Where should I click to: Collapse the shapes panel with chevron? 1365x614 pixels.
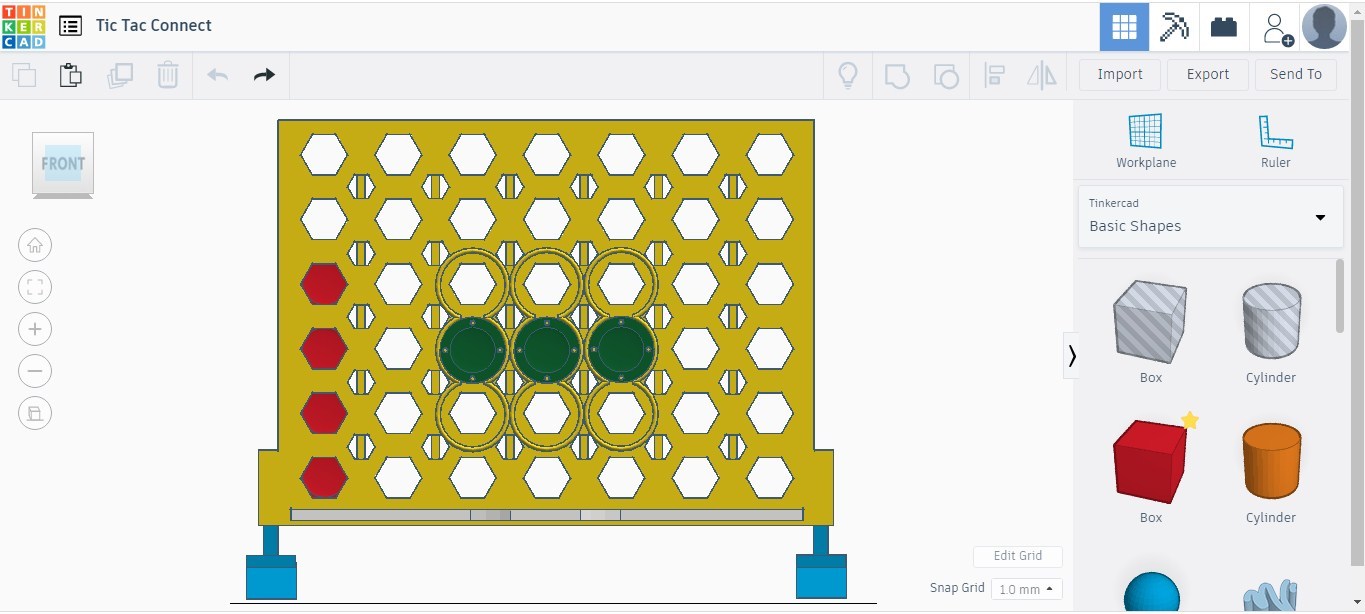click(1072, 355)
